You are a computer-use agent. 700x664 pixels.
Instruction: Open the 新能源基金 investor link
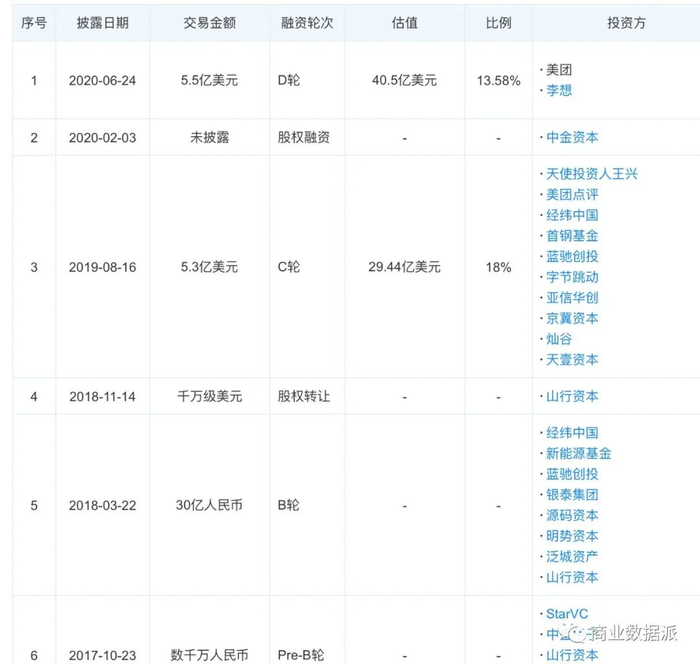pyautogui.click(x=579, y=454)
